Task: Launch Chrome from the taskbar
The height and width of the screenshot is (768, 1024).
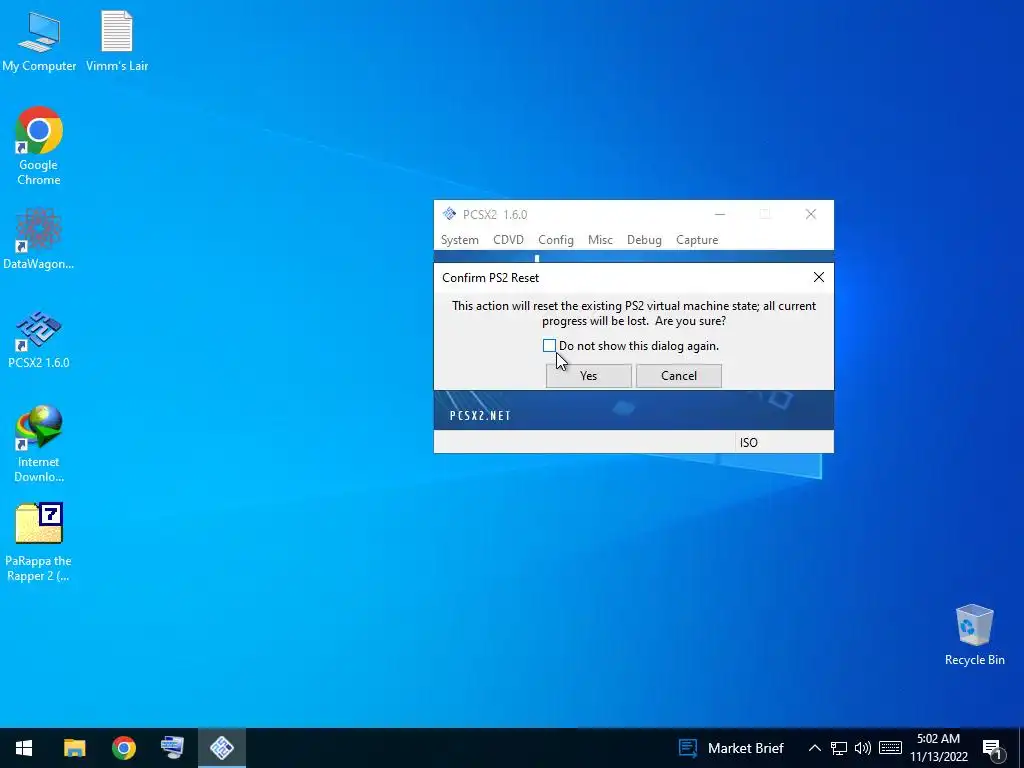Action: pos(123,748)
